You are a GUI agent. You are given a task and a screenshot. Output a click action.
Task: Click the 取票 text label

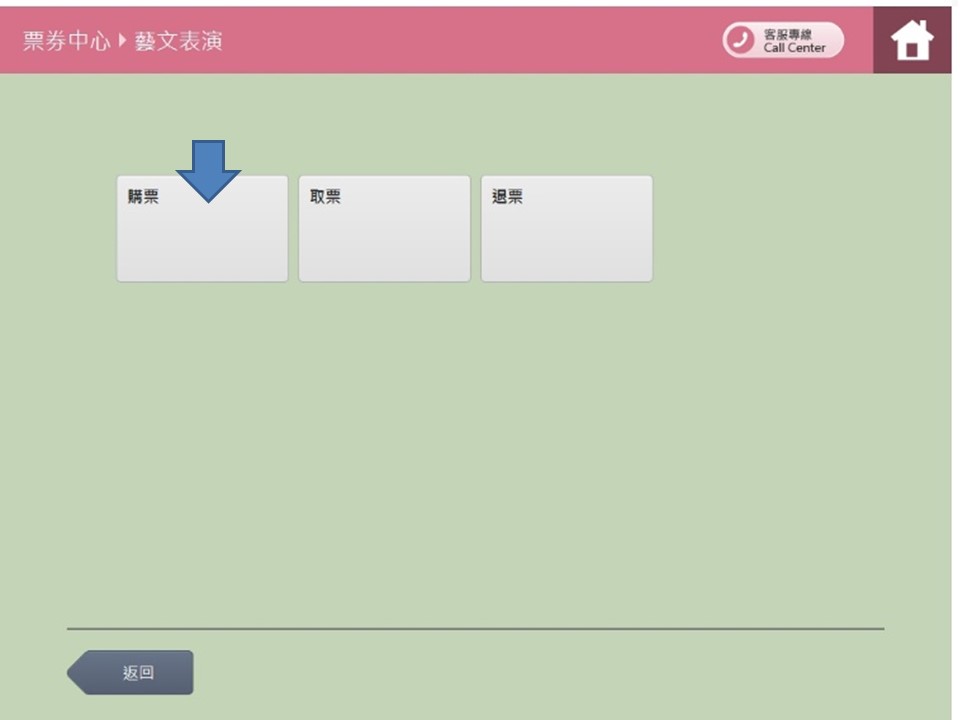click(x=325, y=197)
